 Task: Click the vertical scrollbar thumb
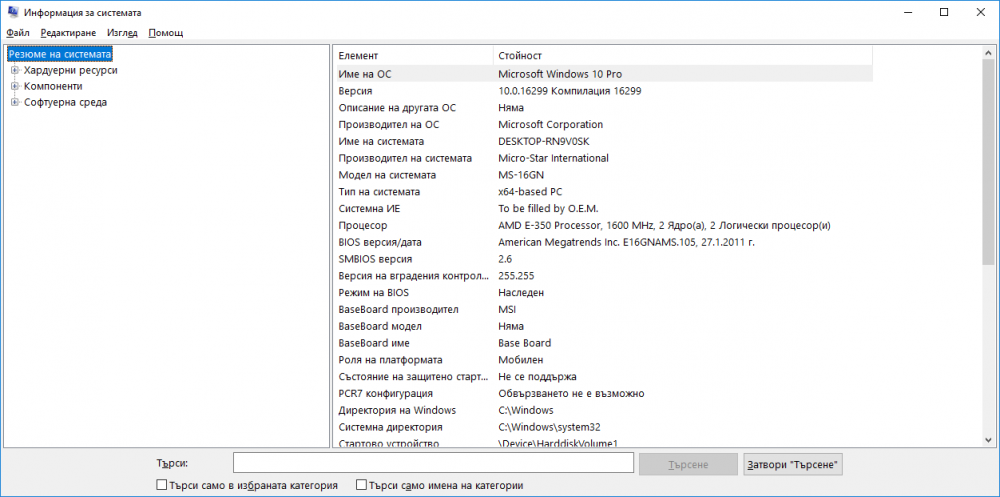(x=988, y=162)
